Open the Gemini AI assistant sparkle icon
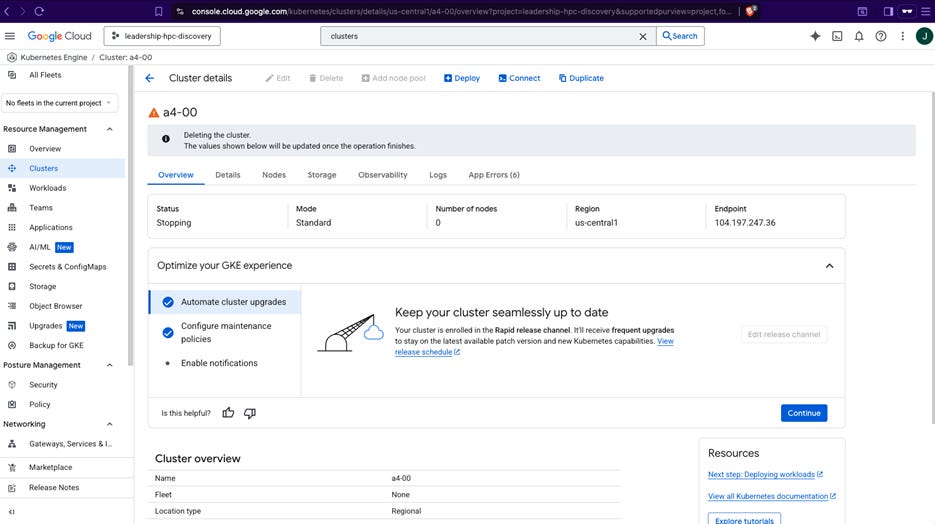This screenshot has width=935, height=524. [815, 36]
